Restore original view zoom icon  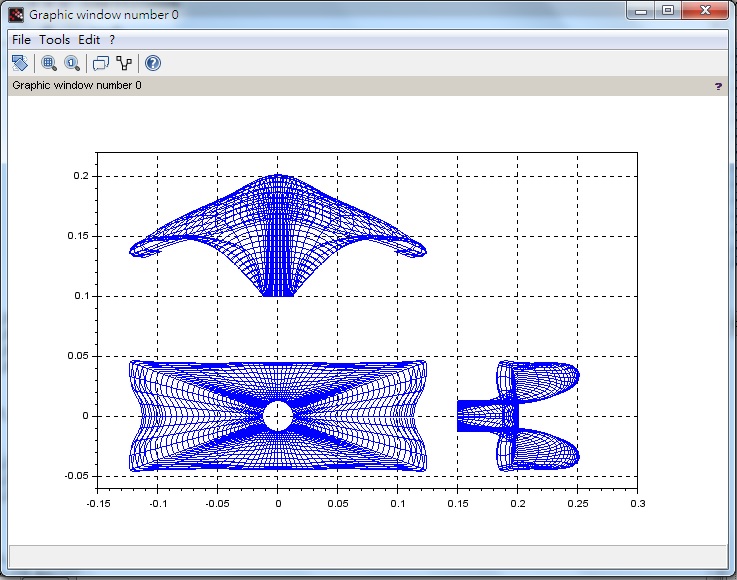click(72, 63)
